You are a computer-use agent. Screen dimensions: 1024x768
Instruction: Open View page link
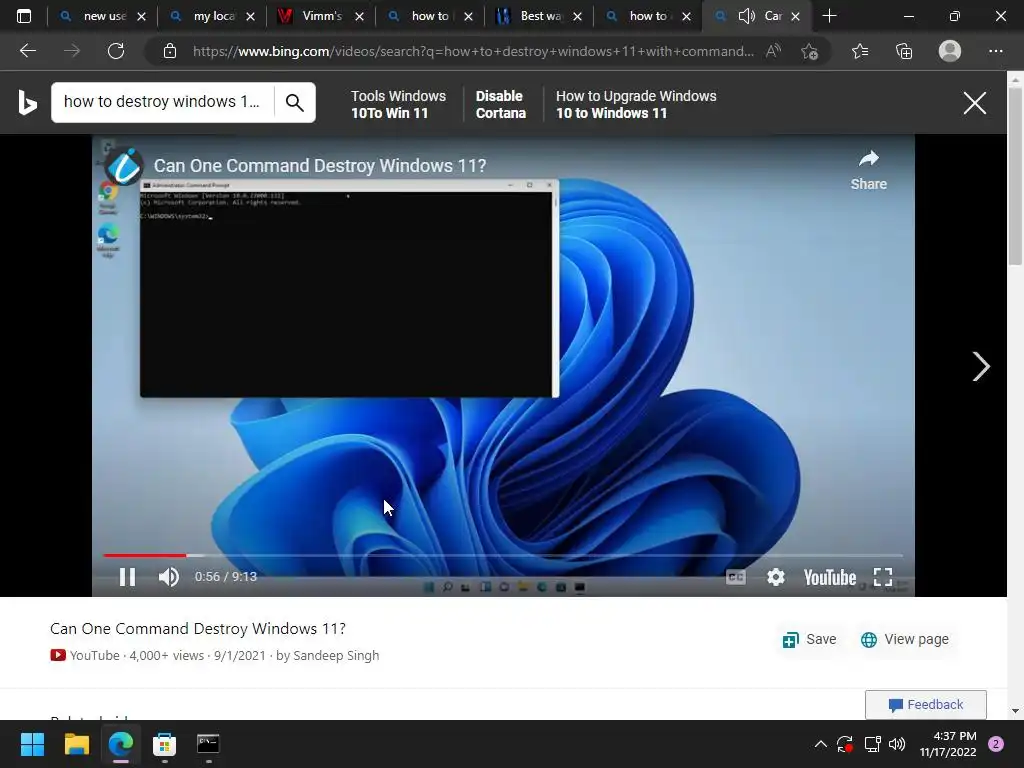pos(904,639)
